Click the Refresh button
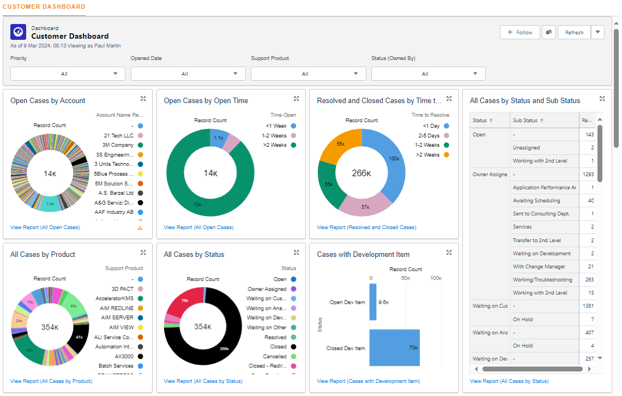Viewport: 622px width, 396px height. [574, 32]
